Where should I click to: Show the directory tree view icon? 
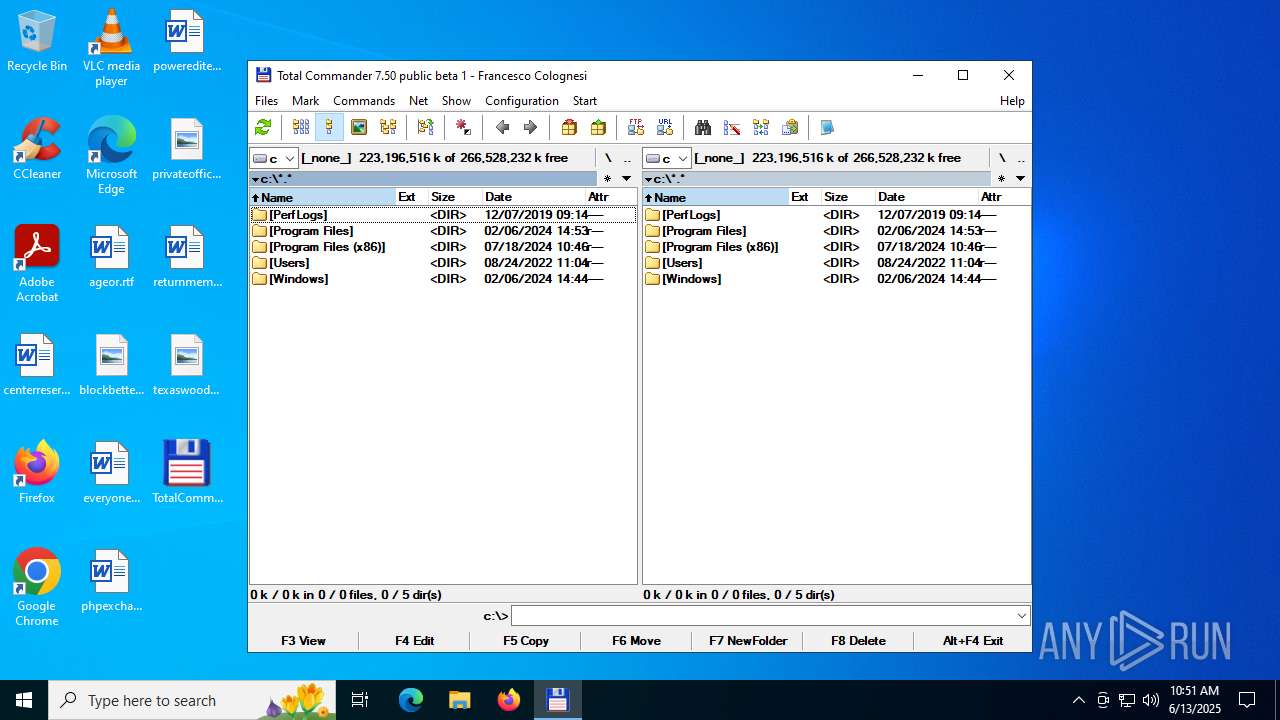[388, 127]
